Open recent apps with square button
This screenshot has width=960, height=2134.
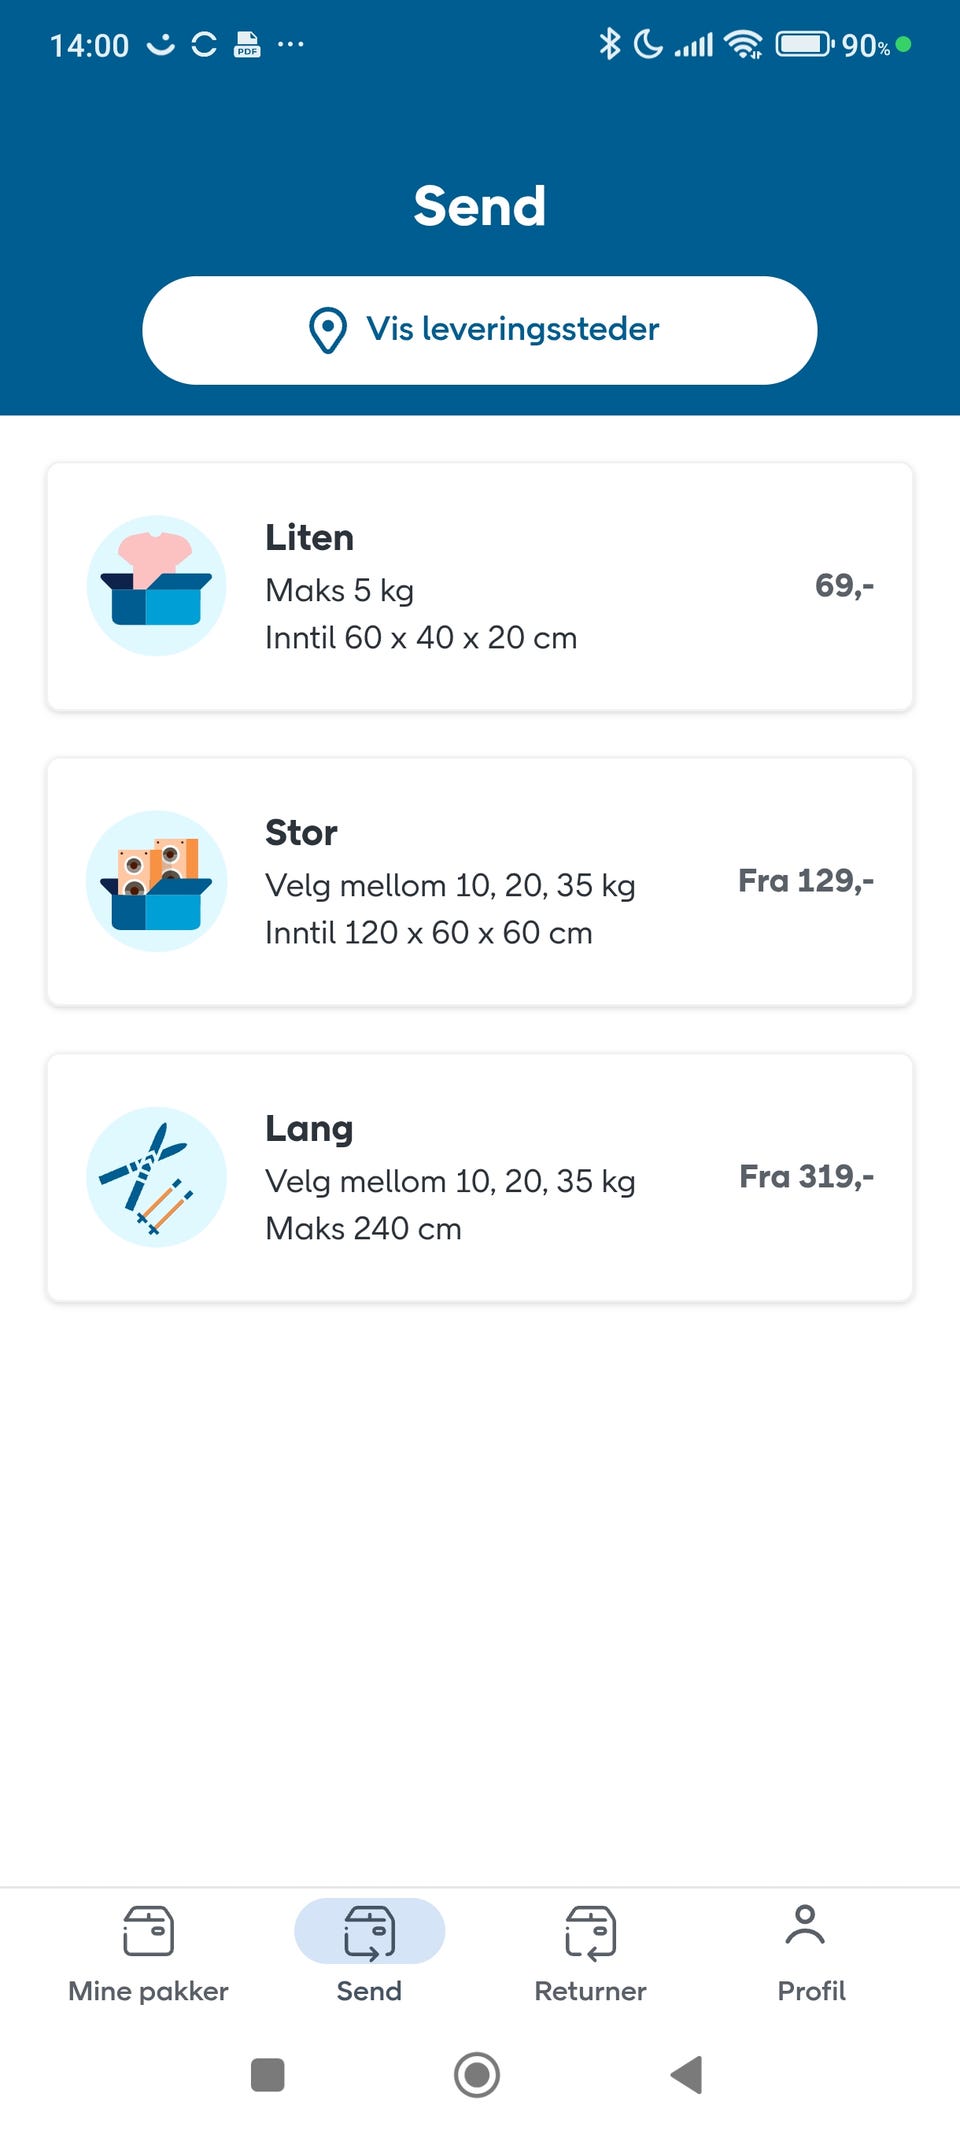(268, 2075)
